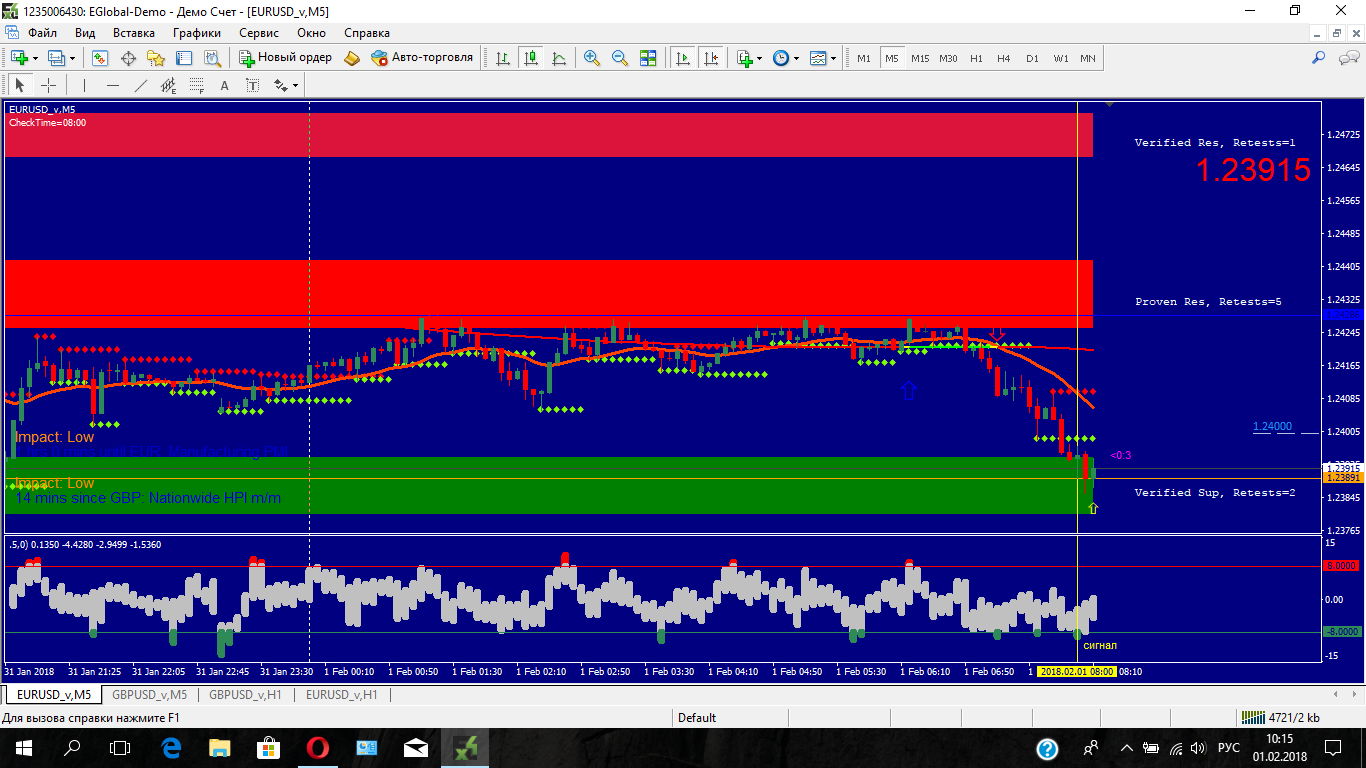Open Windows Start menu
Viewport: 1366px width, 768px height.
point(23,747)
